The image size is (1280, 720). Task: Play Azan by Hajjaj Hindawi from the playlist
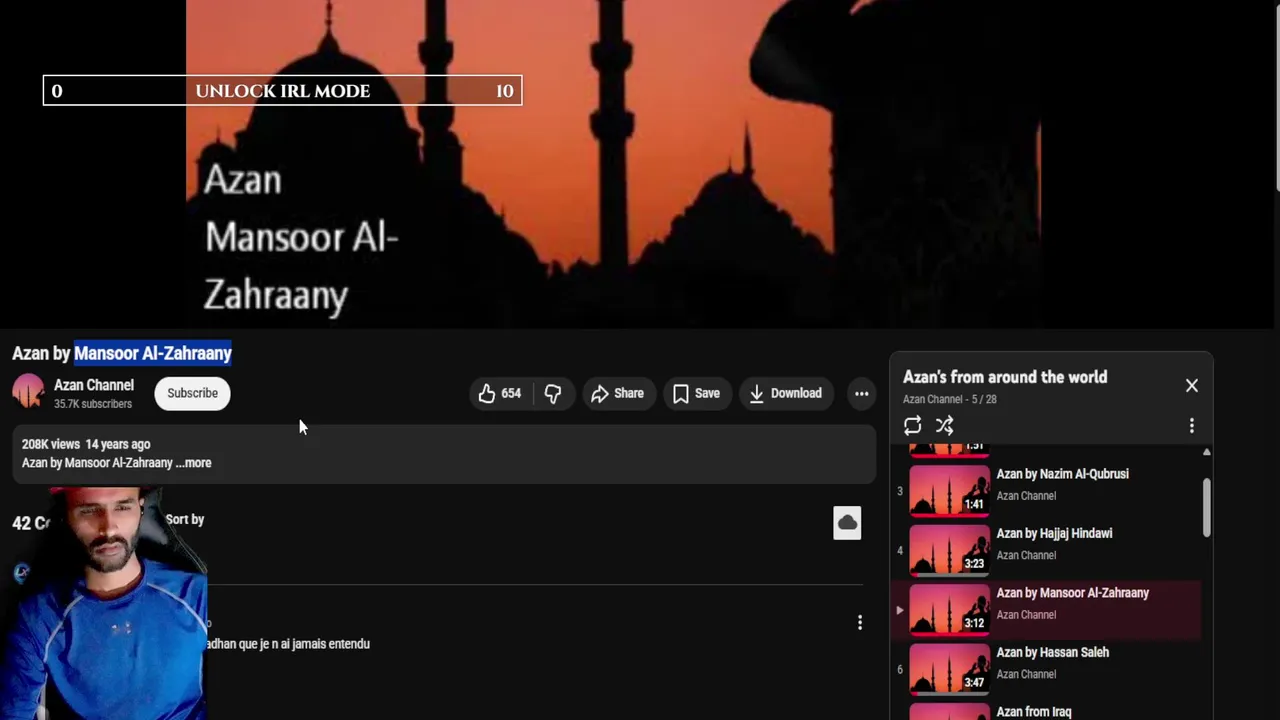tap(1047, 549)
